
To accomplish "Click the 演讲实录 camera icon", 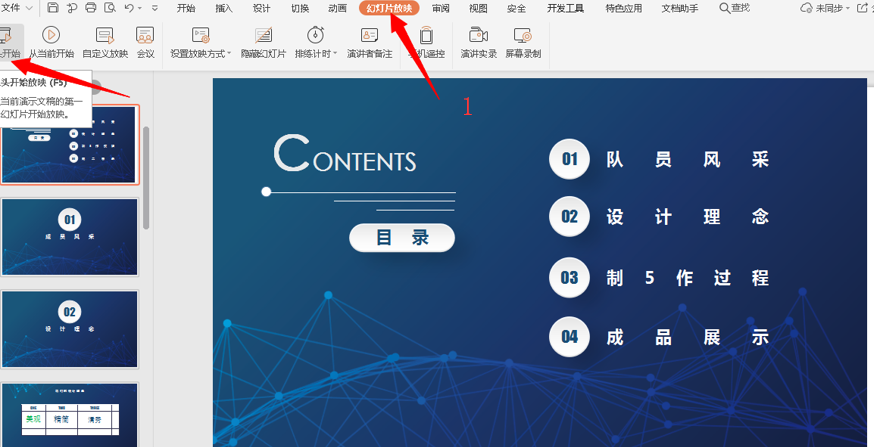I will pyautogui.click(x=478, y=35).
